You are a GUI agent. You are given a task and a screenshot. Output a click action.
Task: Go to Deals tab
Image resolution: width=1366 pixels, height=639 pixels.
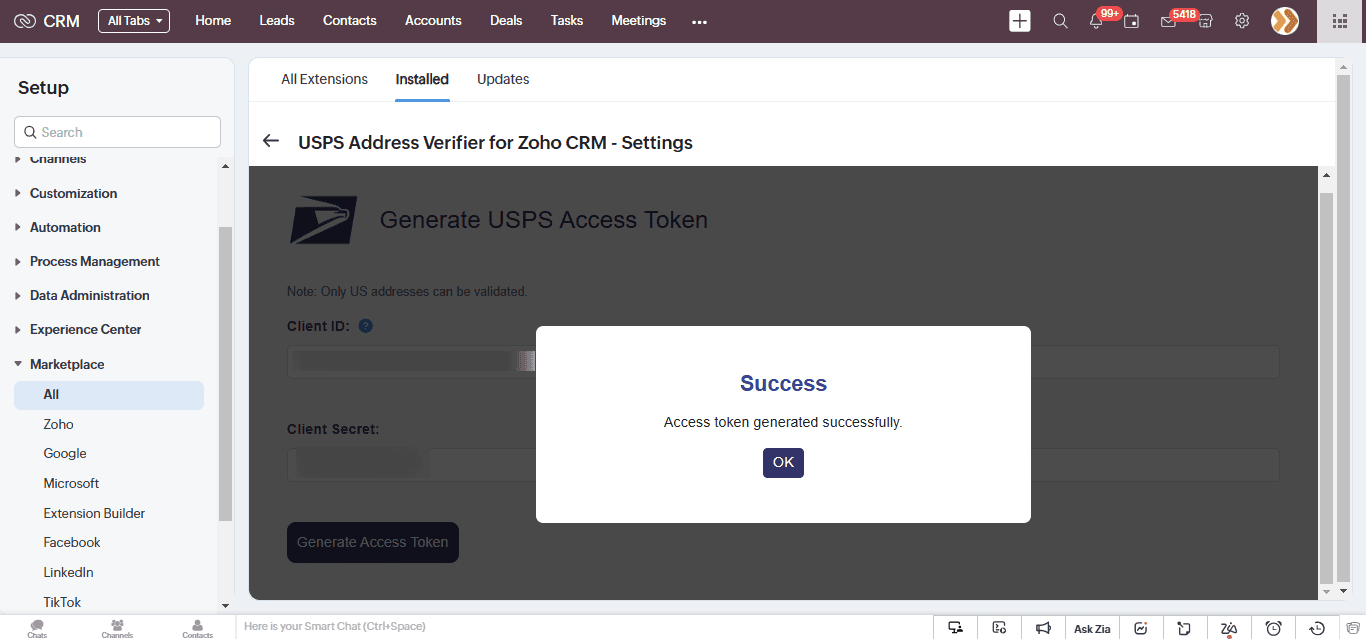point(506,21)
